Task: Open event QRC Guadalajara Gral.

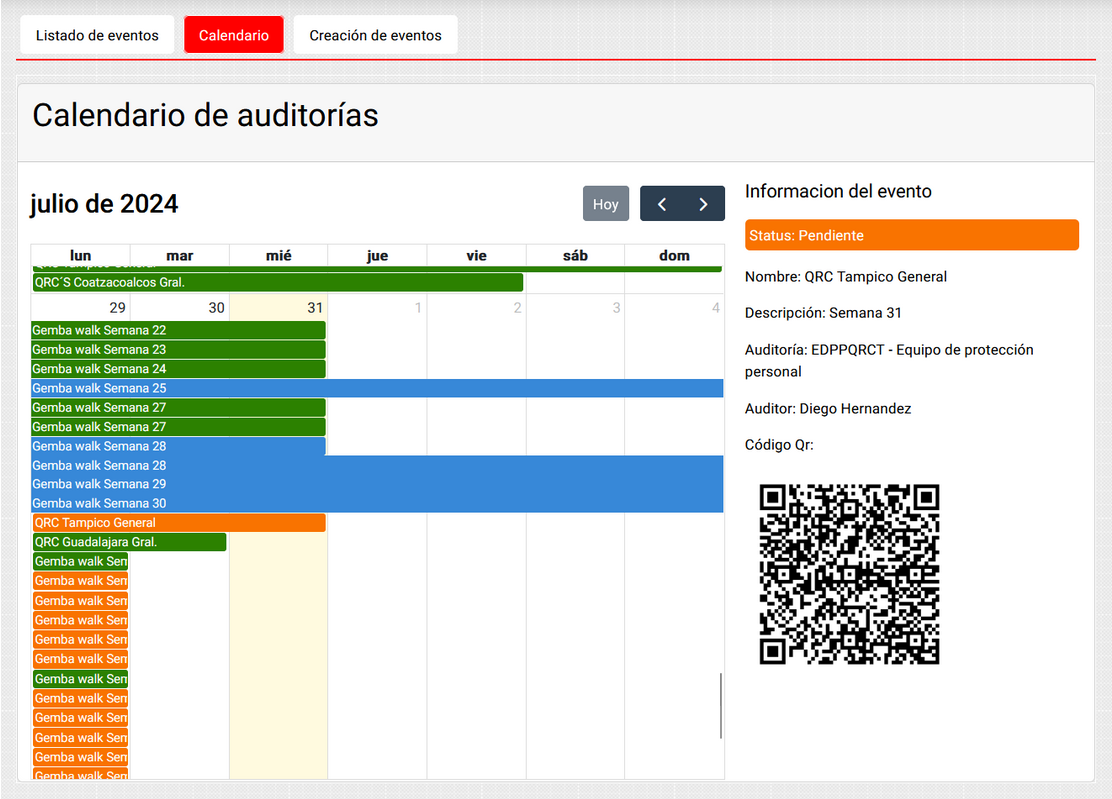Action: coord(129,542)
